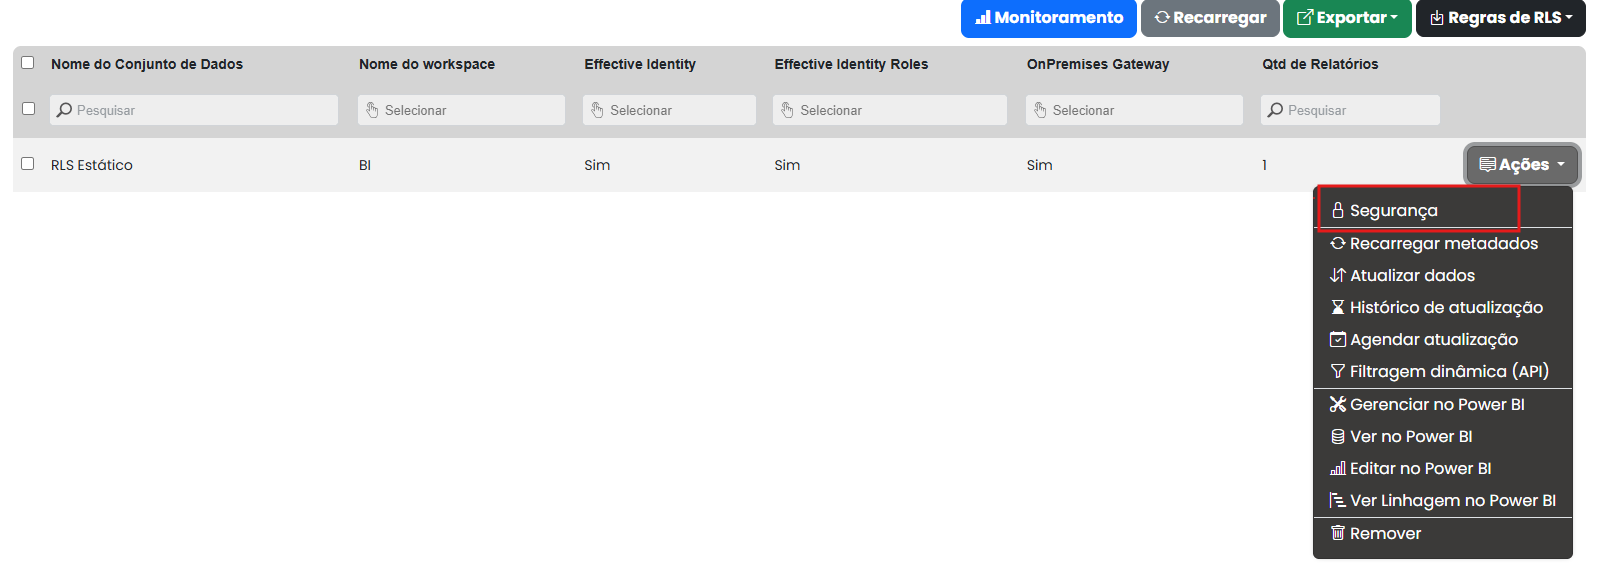Image resolution: width=1609 pixels, height=569 pixels.
Task: Choose Gerenciar no Power BI from menu
Action: (x=1436, y=404)
